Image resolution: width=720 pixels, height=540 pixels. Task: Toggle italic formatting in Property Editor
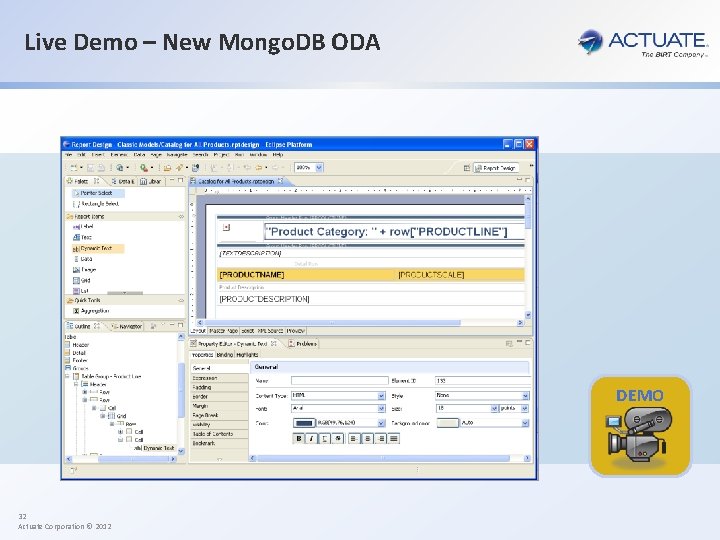point(311,439)
